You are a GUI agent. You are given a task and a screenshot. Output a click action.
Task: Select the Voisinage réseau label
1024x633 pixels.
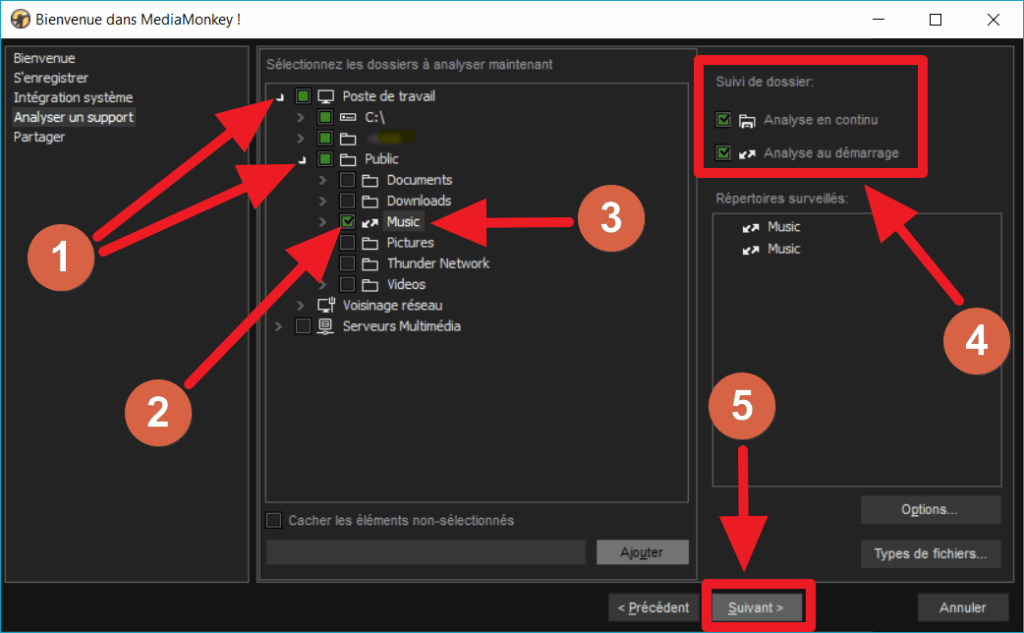(392, 305)
